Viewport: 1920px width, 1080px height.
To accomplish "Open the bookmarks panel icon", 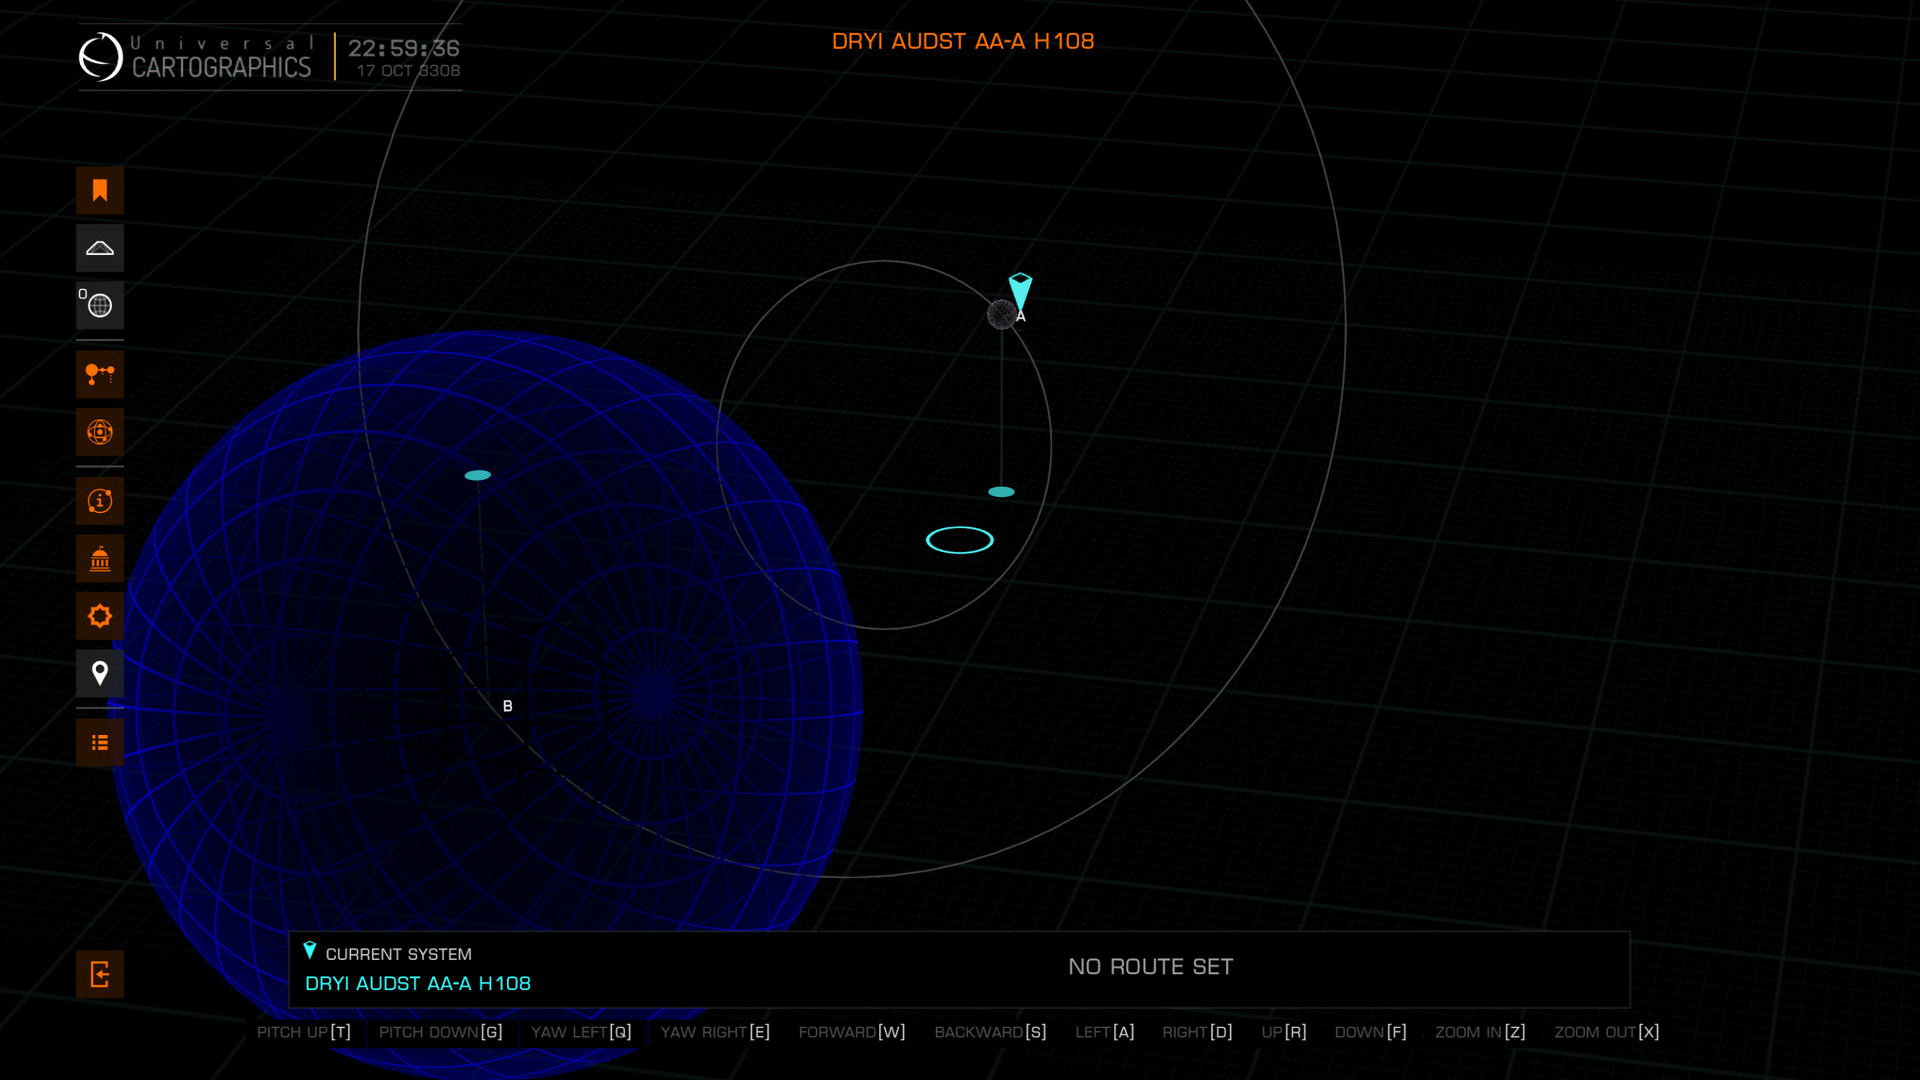I will [x=100, y=190].
